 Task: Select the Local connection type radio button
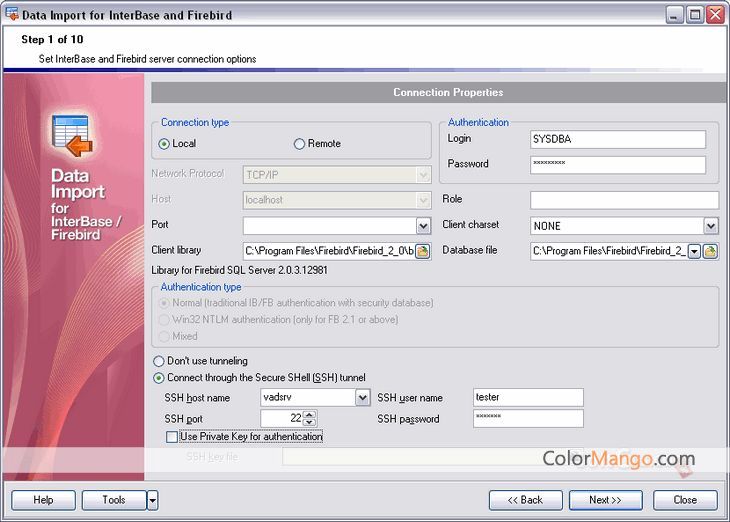[164, 144]
